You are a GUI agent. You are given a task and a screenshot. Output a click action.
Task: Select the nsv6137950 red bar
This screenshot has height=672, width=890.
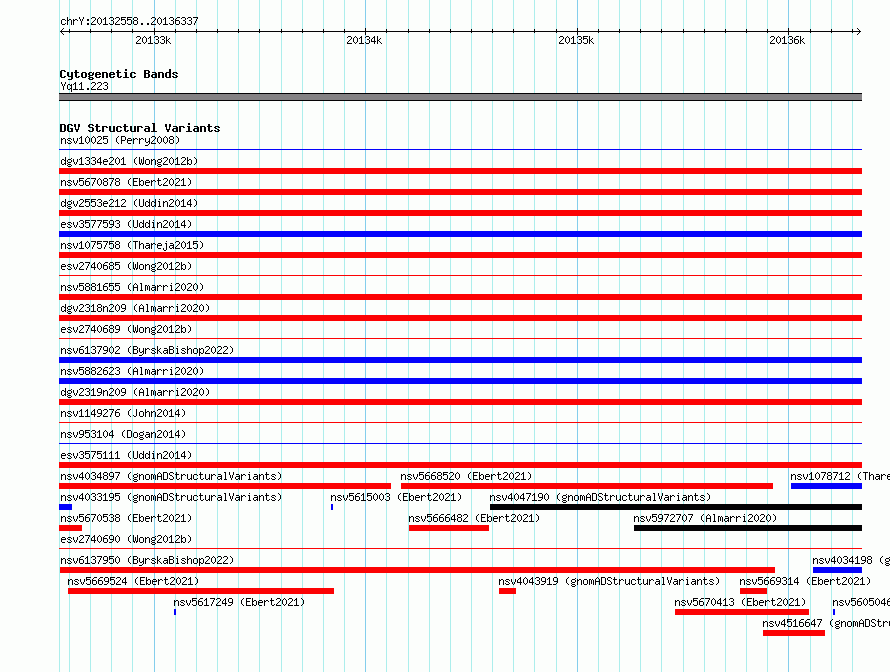click(417, 570)
